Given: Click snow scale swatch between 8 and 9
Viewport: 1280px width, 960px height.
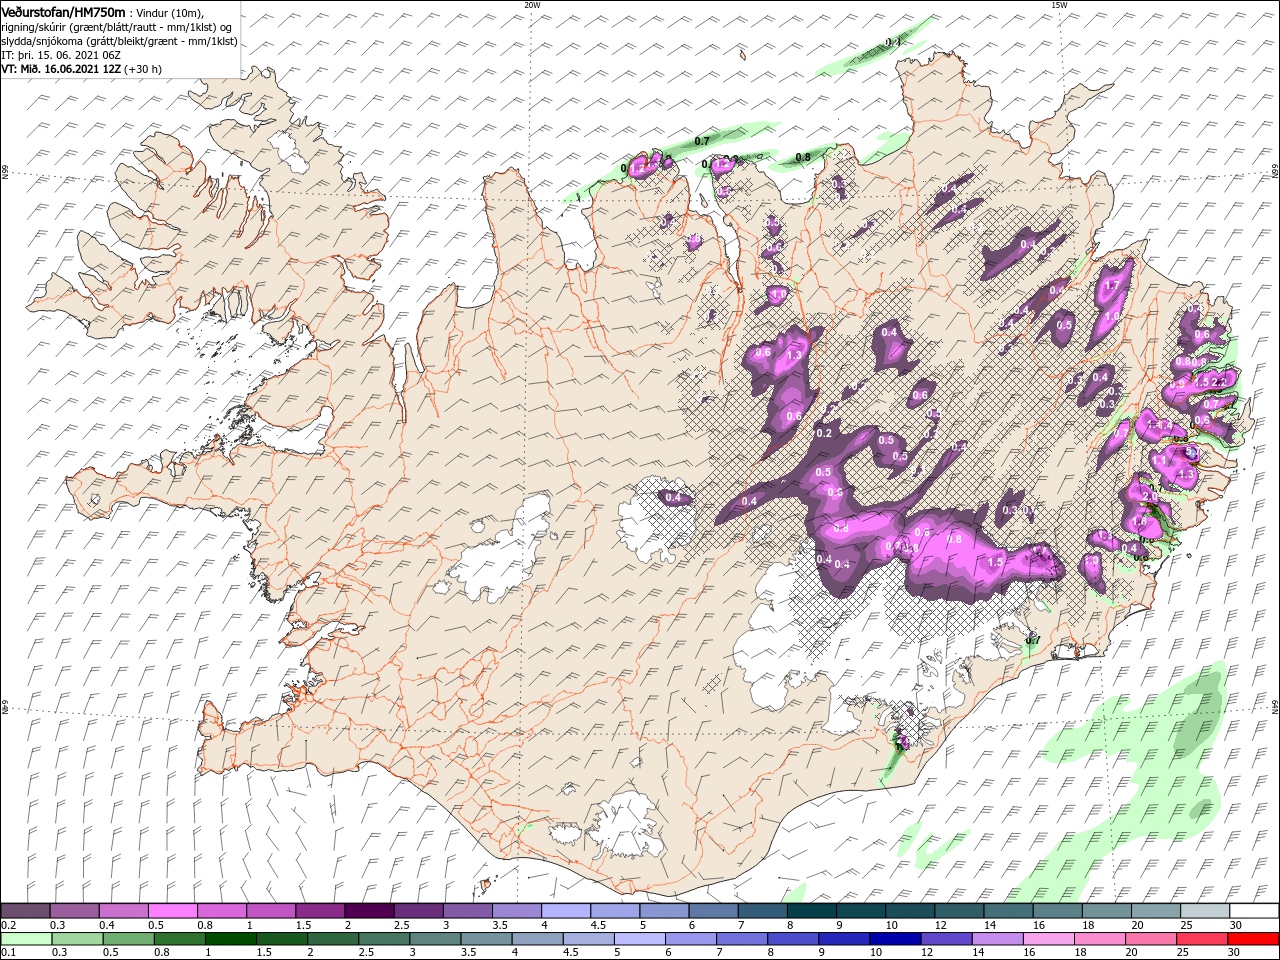Looking at the screenshot, I should [812, 911].
